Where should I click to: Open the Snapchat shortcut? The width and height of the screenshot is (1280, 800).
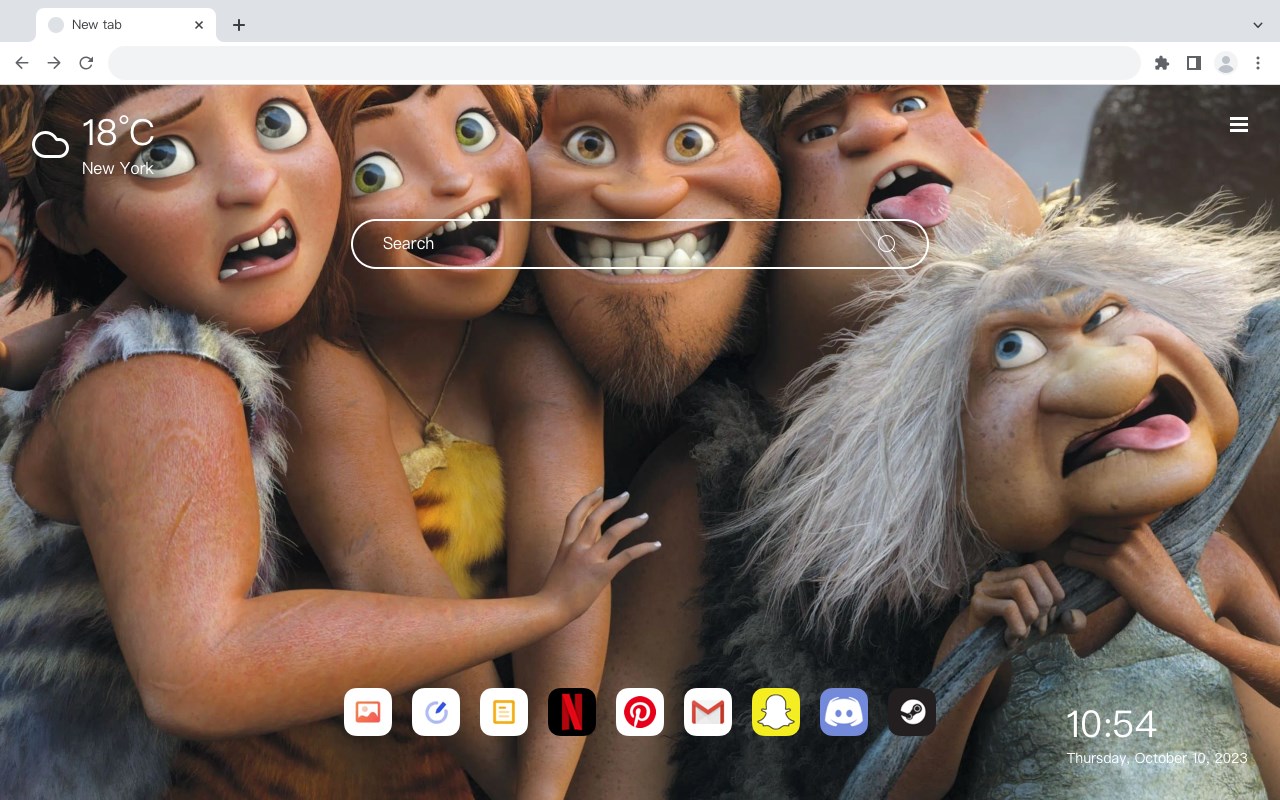pos(776,712)
